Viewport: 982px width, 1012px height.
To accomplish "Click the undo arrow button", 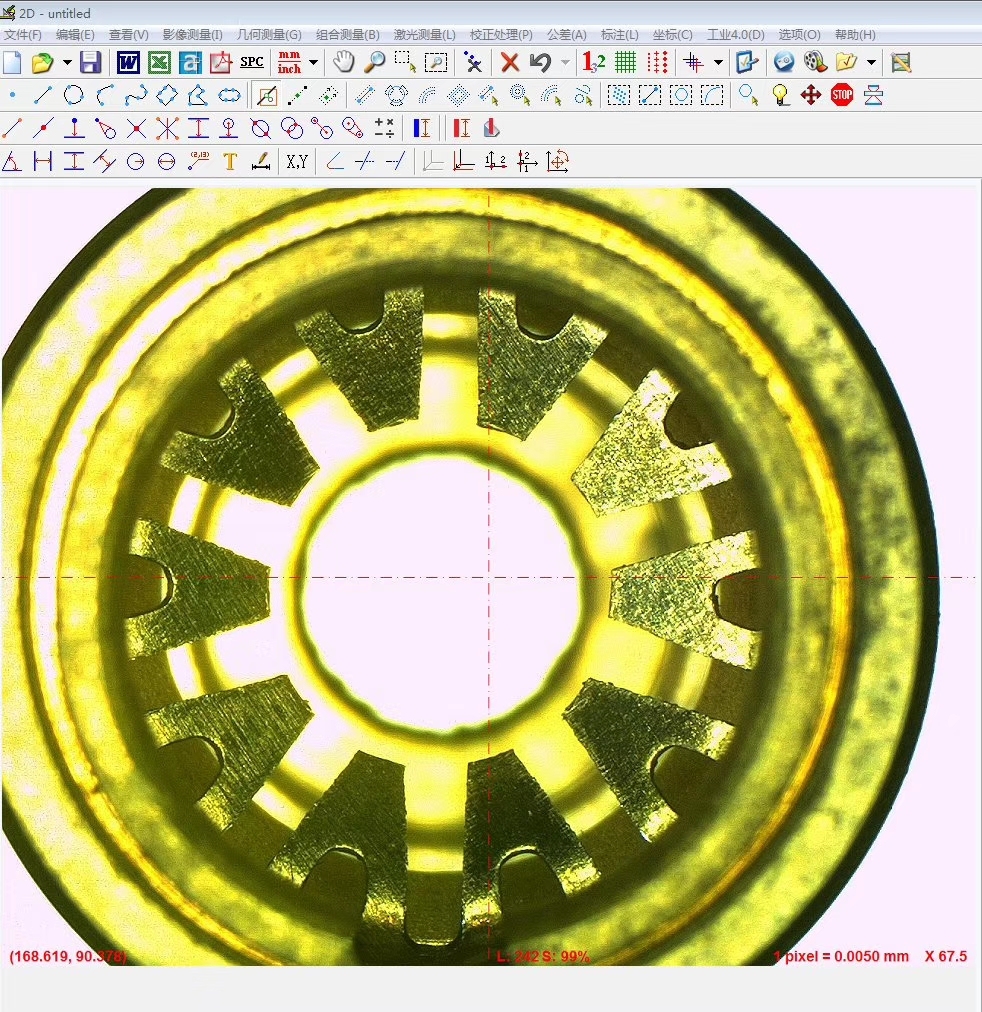I will pos(540,63).
